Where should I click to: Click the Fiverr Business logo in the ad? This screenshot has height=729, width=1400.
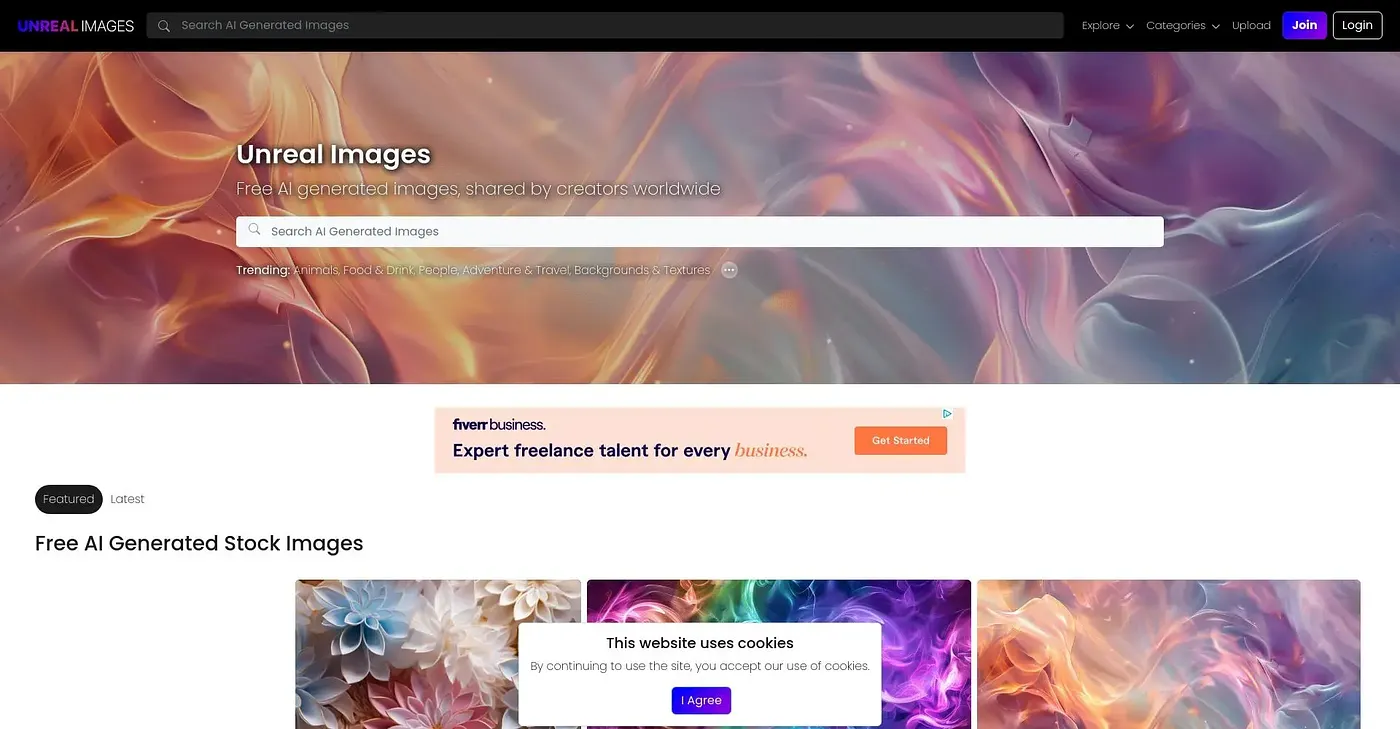[499, 424]
